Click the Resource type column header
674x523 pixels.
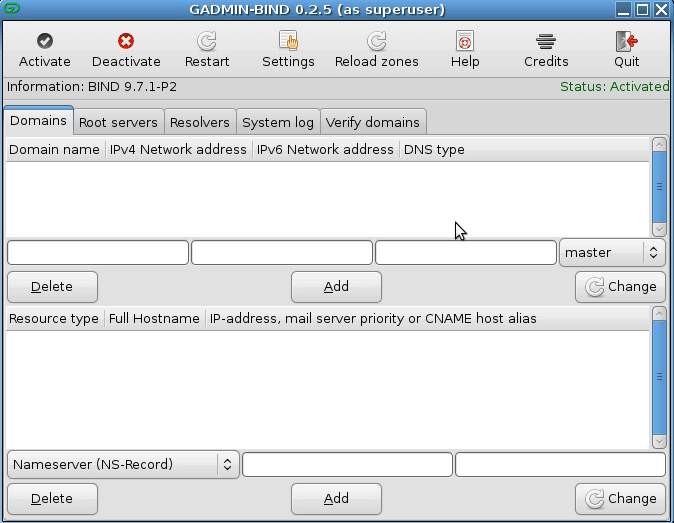(x=54, y=318)
